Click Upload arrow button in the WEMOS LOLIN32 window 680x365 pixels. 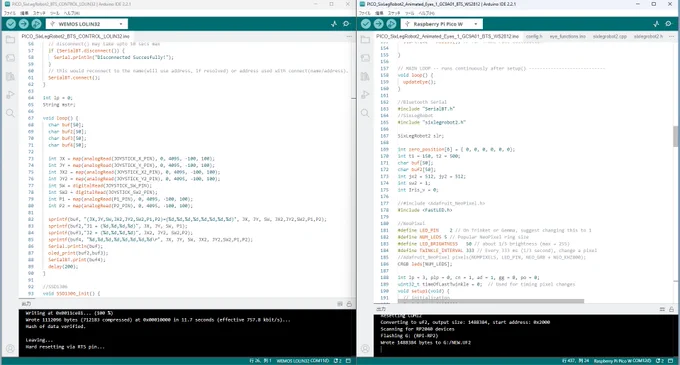(x=24, y=24)
